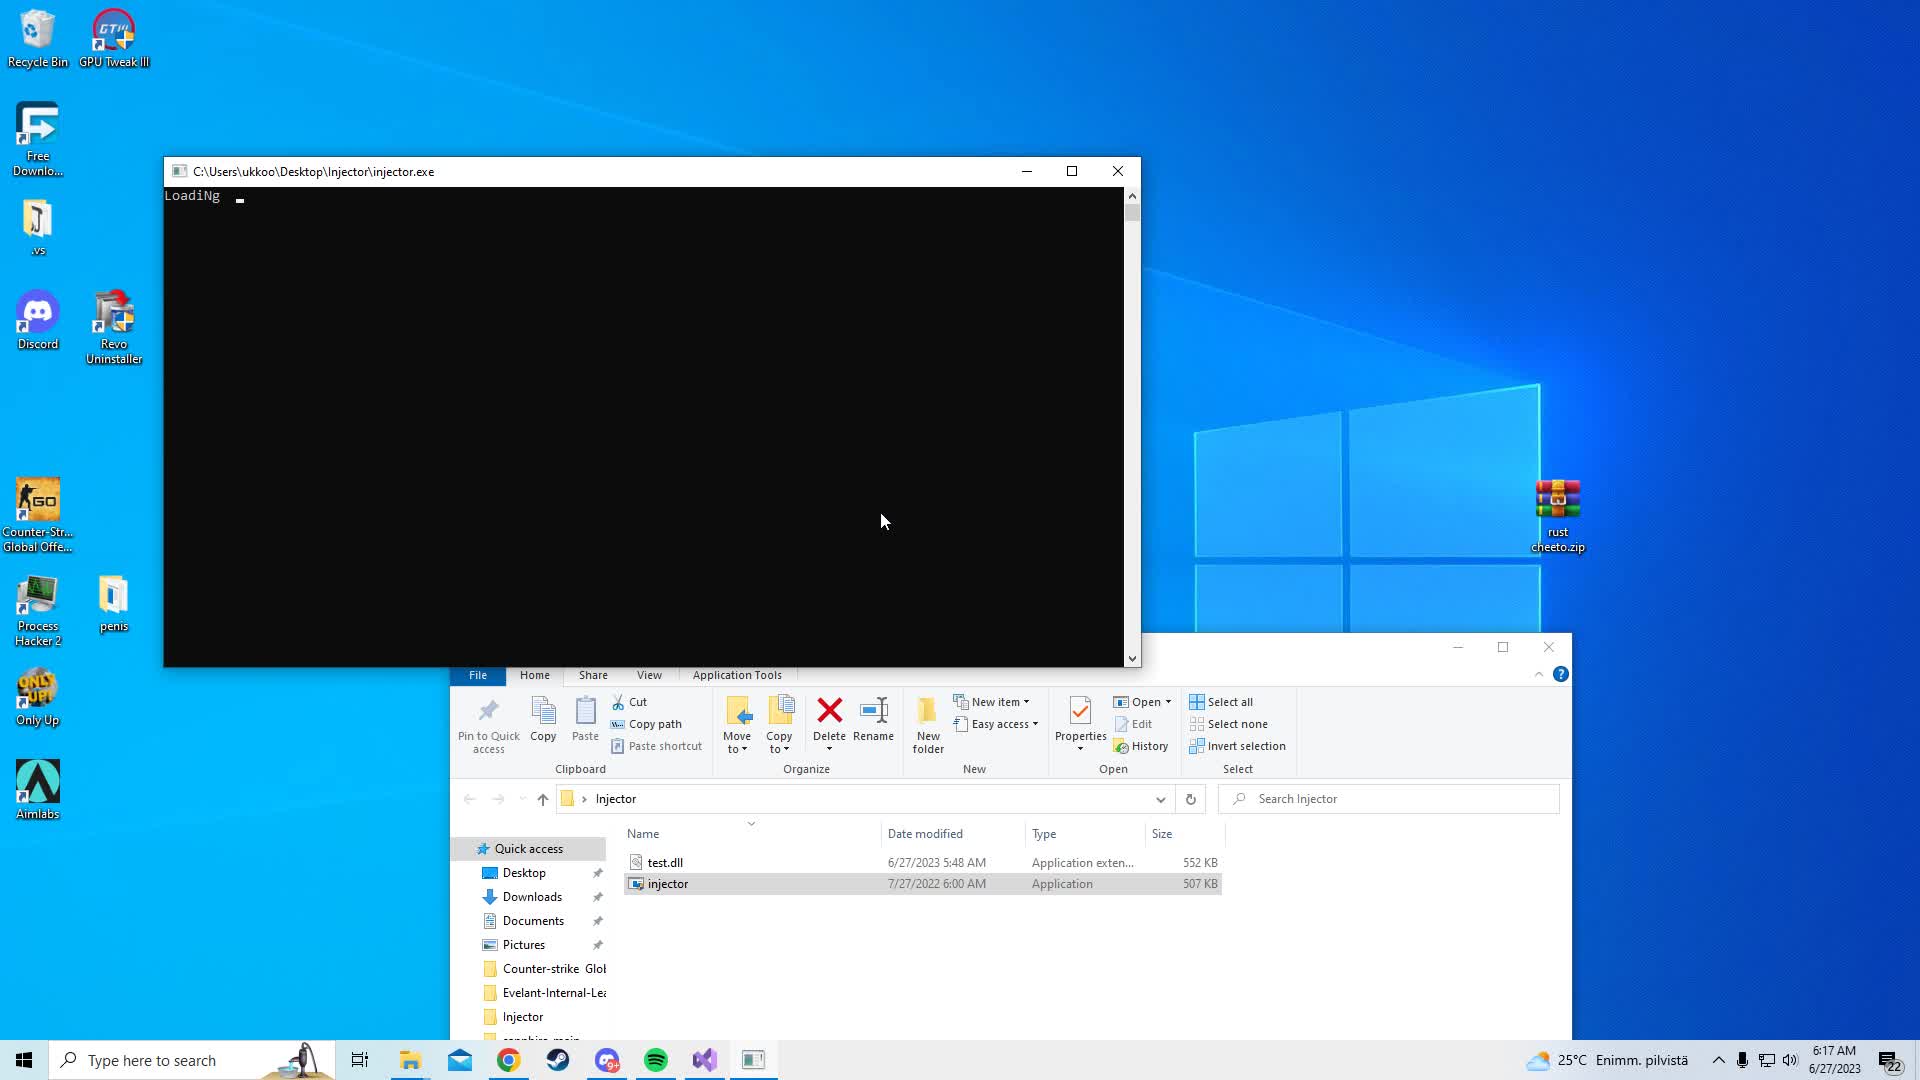Switch to the View tab
Image resolution: width=1920 pixels, height=1080 pixels.
(x=648, y=675)
